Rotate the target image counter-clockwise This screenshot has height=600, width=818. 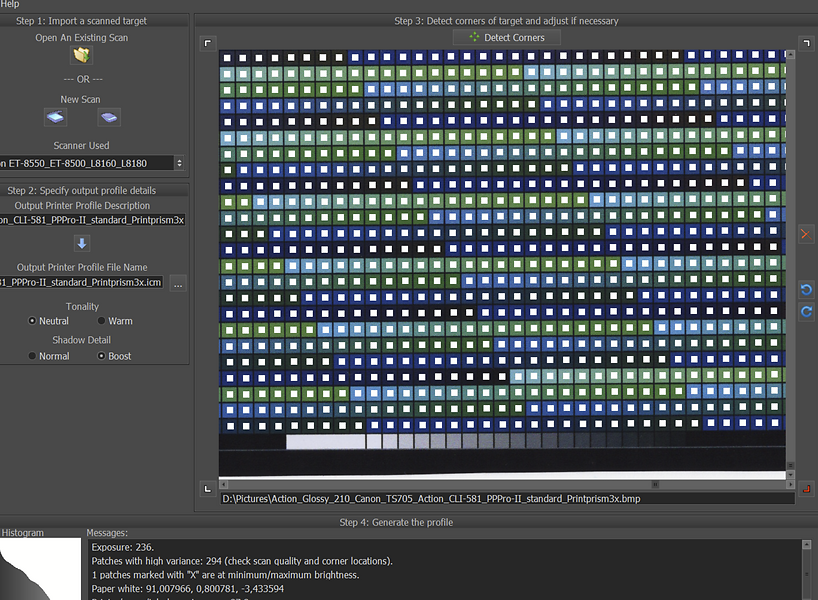coord(805,290)
